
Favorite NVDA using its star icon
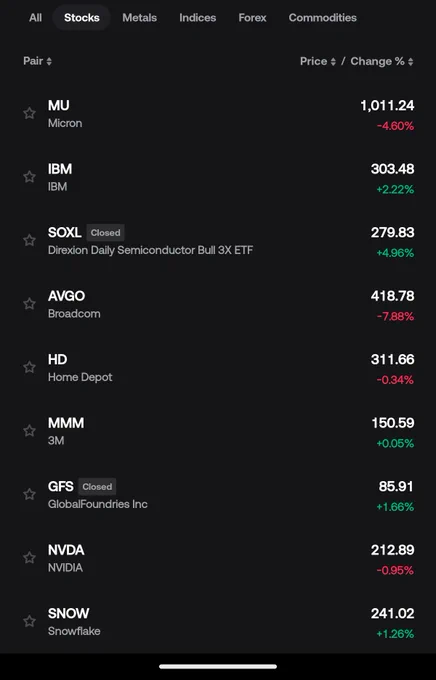[30, 557]
